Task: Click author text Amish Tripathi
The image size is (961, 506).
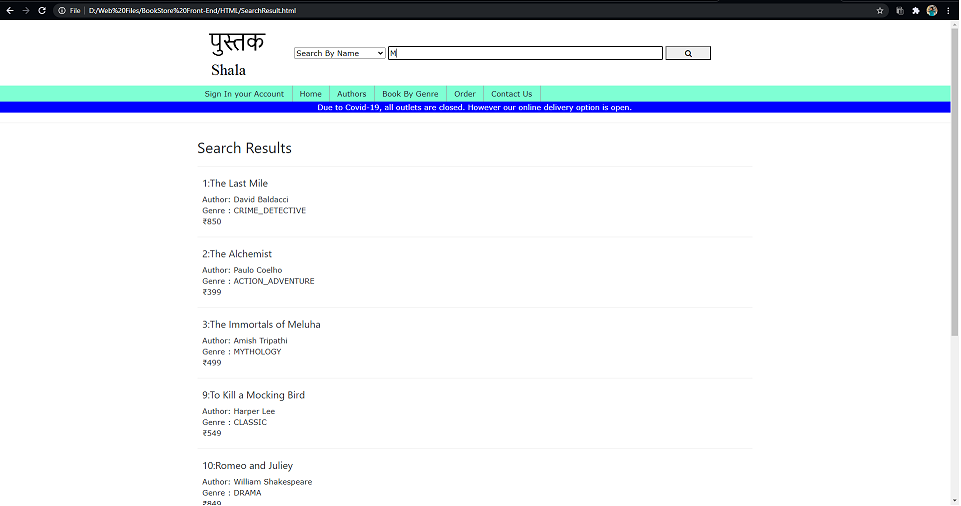Action: [x=260, y=341]
